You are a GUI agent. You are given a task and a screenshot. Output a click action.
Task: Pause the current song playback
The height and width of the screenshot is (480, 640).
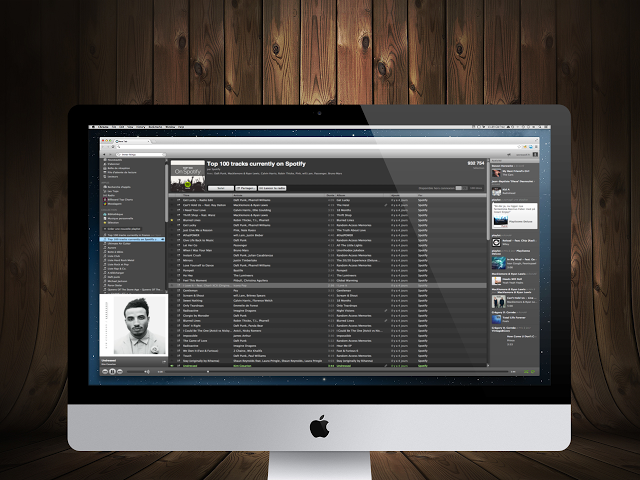click(x=112, y=371)
